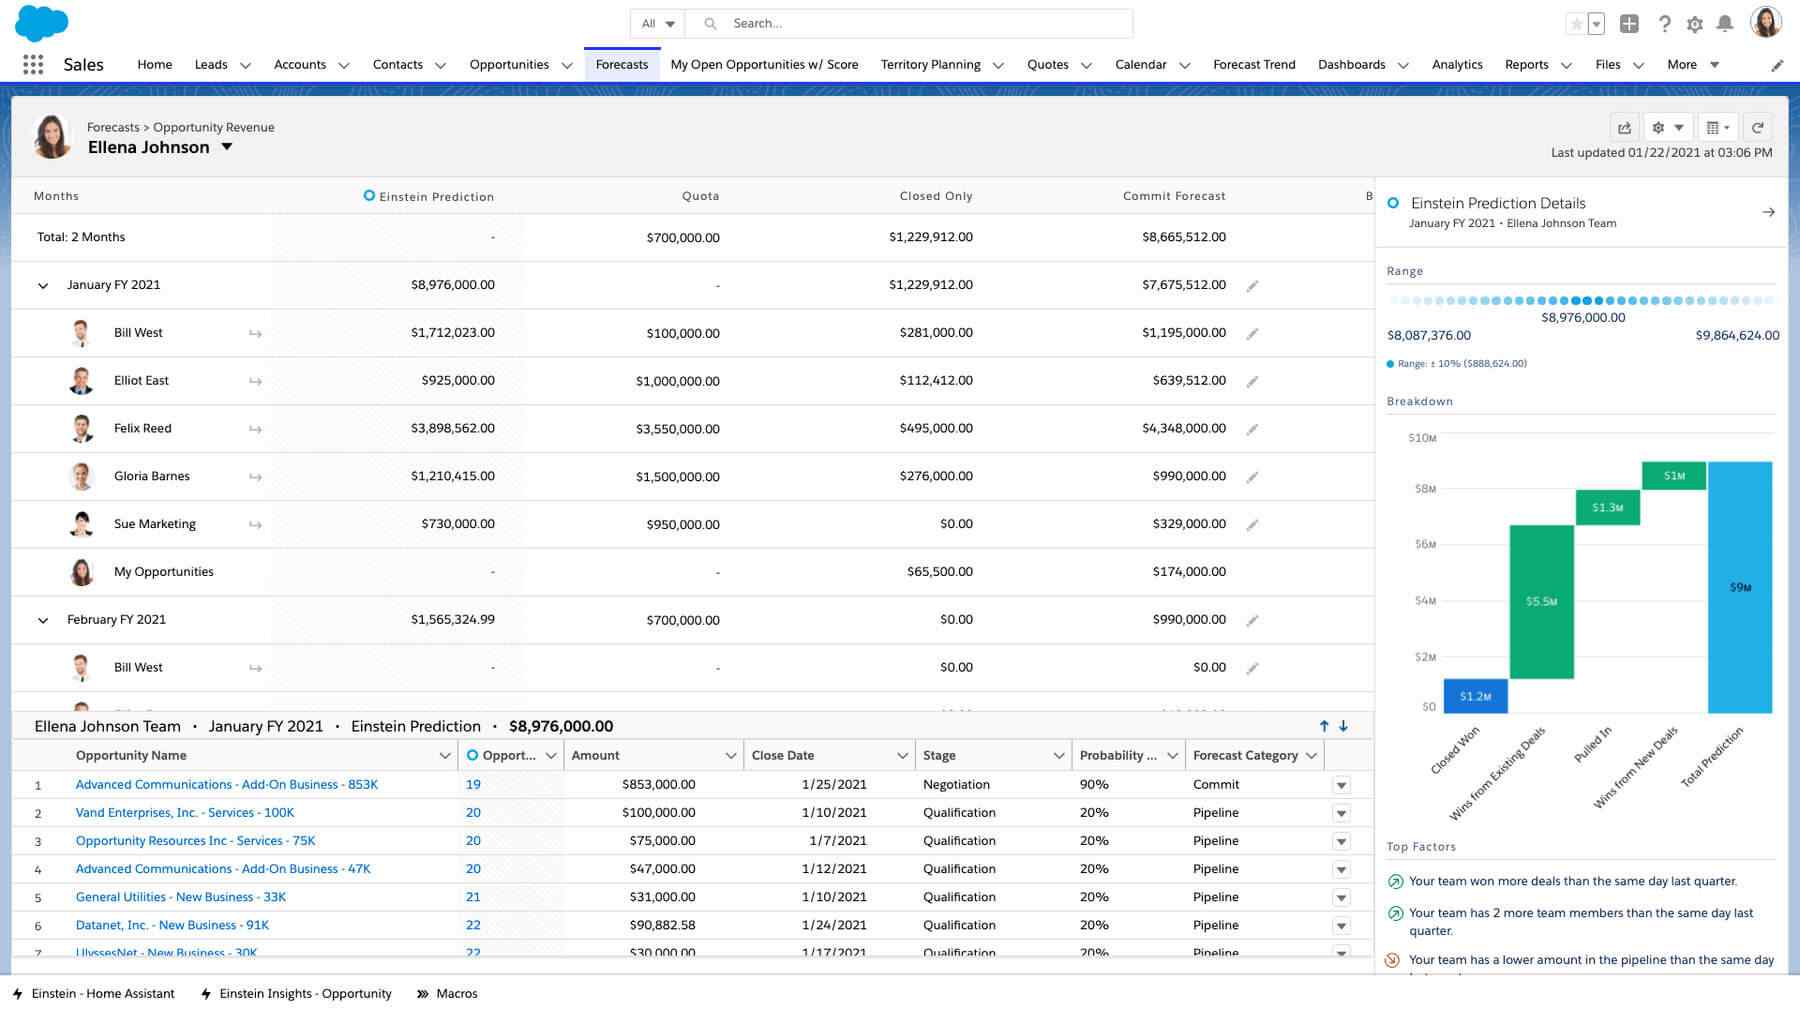This screenshot has height=1012, width=1800.
Task: Open the forecast table columns menu
Action: (1717, 127)
